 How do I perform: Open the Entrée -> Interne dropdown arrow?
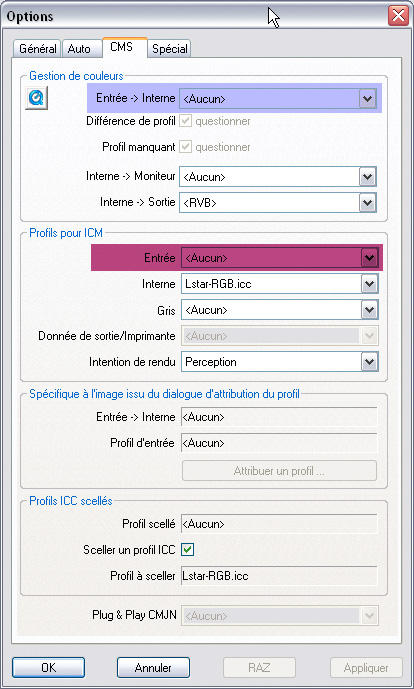[x=367, y=98]
